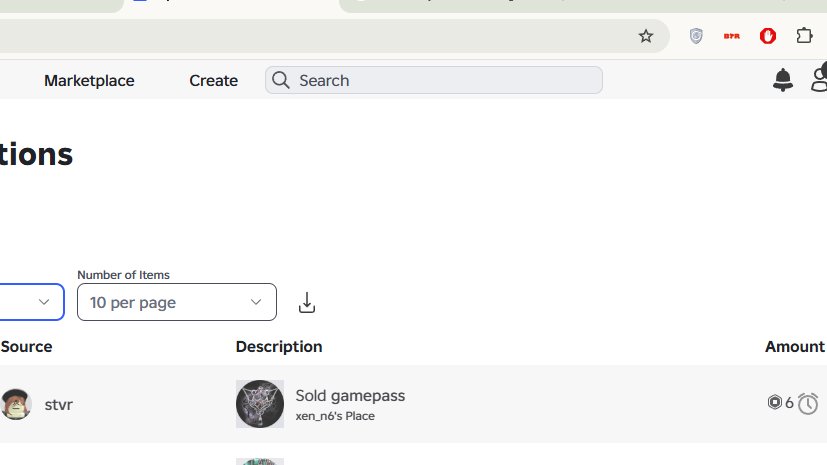Click the amount value 6

[789, 403]
